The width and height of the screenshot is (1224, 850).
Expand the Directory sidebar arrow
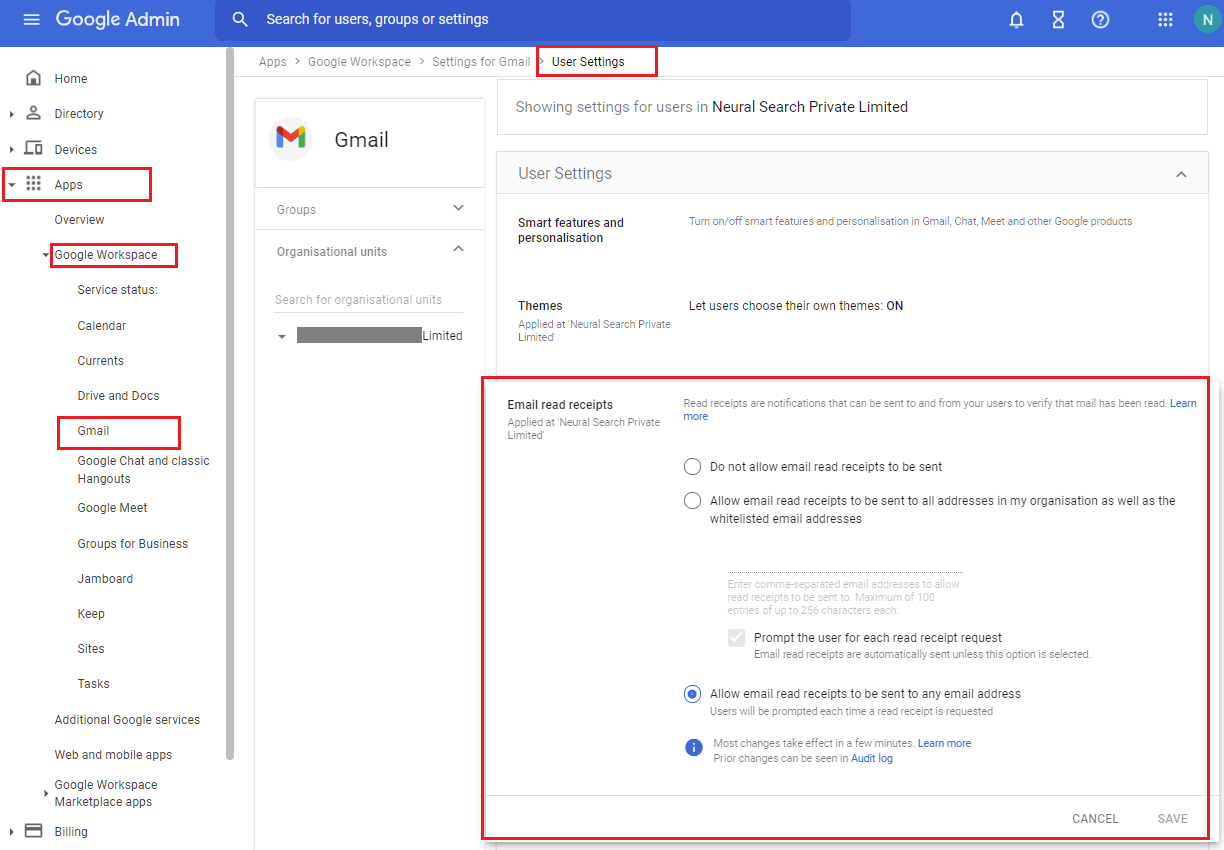(x=11, y=114)
